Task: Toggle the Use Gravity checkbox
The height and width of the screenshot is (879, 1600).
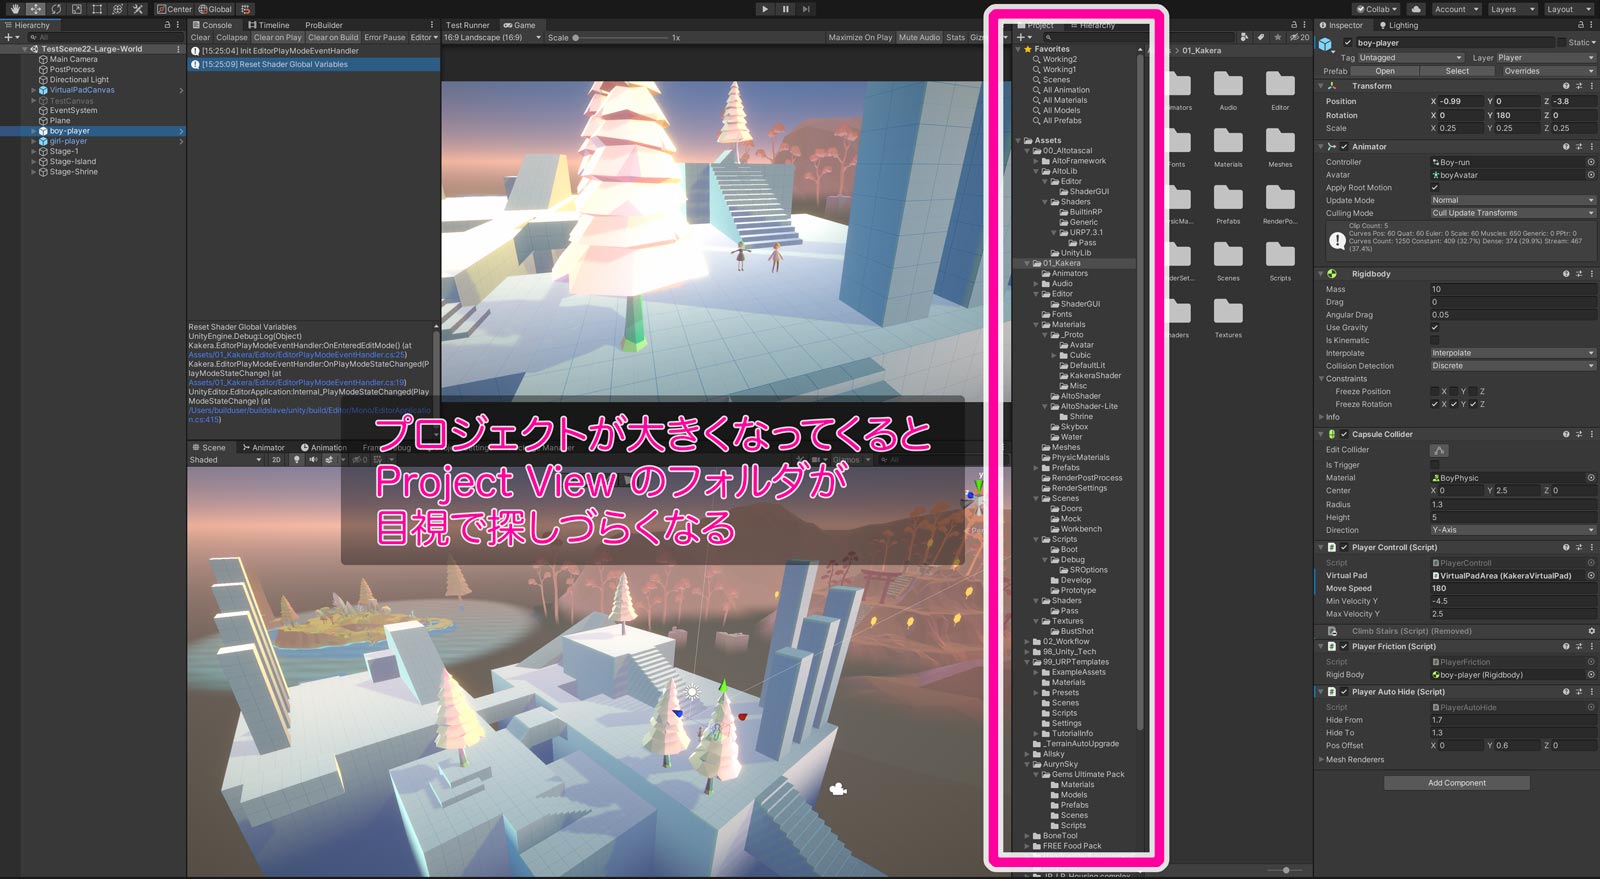Action: point(1435,328)
